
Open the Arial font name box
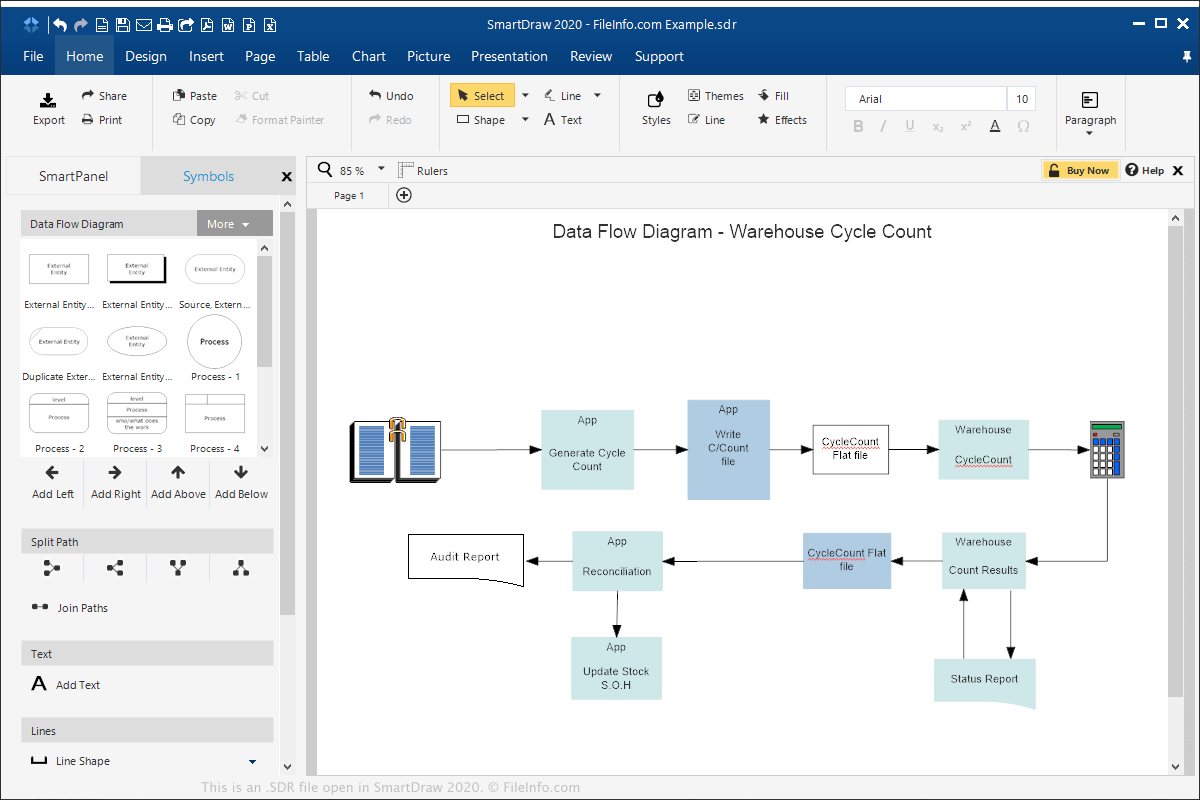pyautogui.click(x=925, y=99)
